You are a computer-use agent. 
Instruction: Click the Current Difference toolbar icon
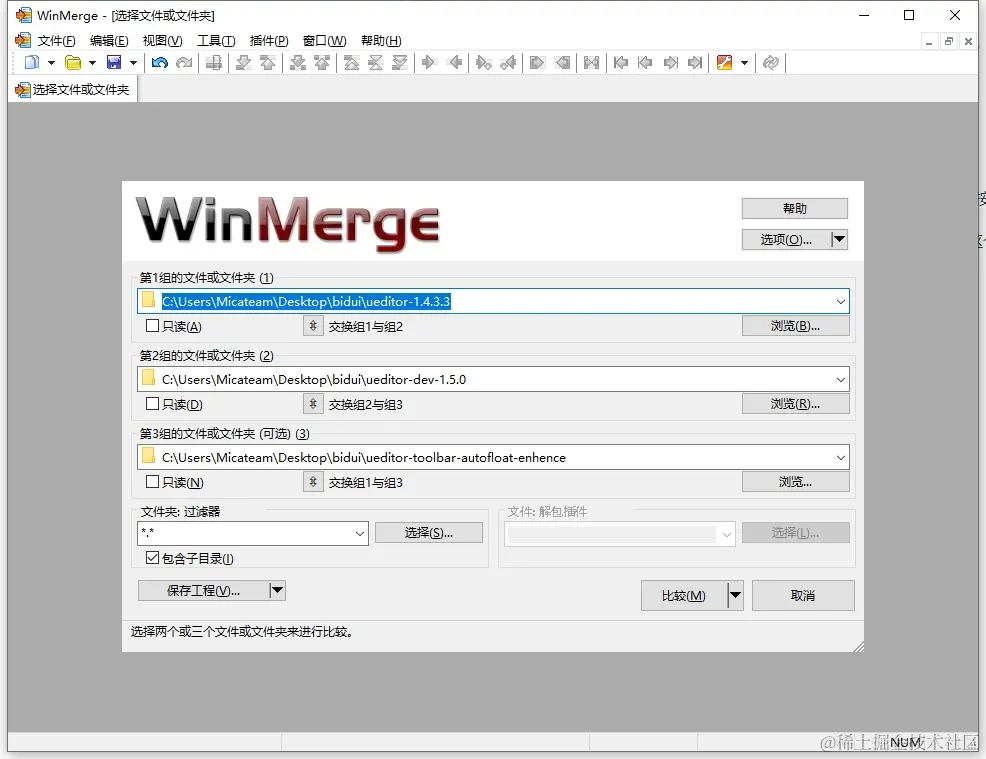click(x=375, y=62)
